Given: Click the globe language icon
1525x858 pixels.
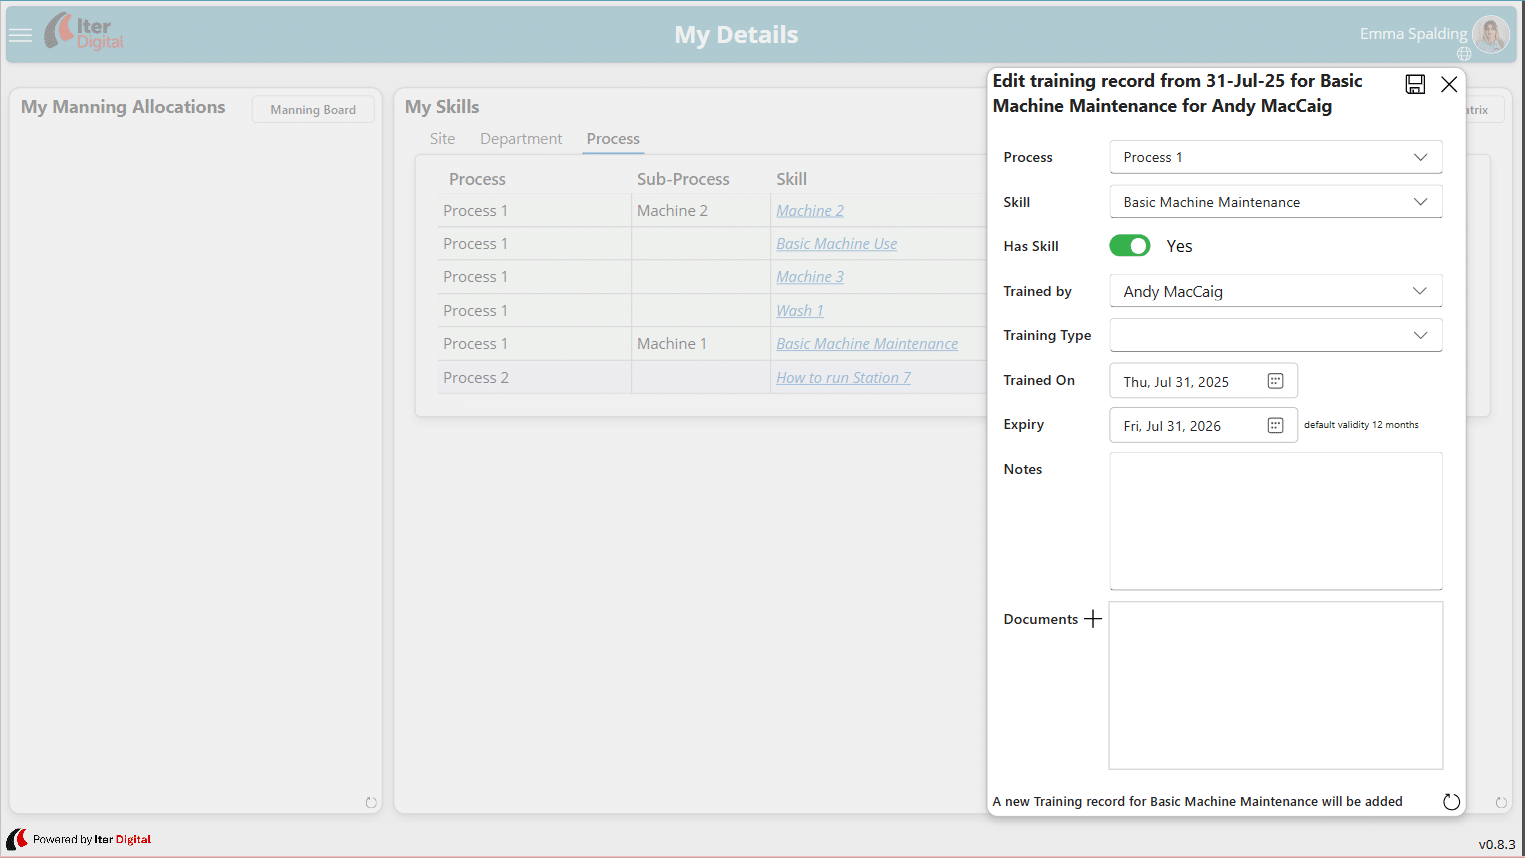Looking at the screenshot, I should click(1464, 54).
